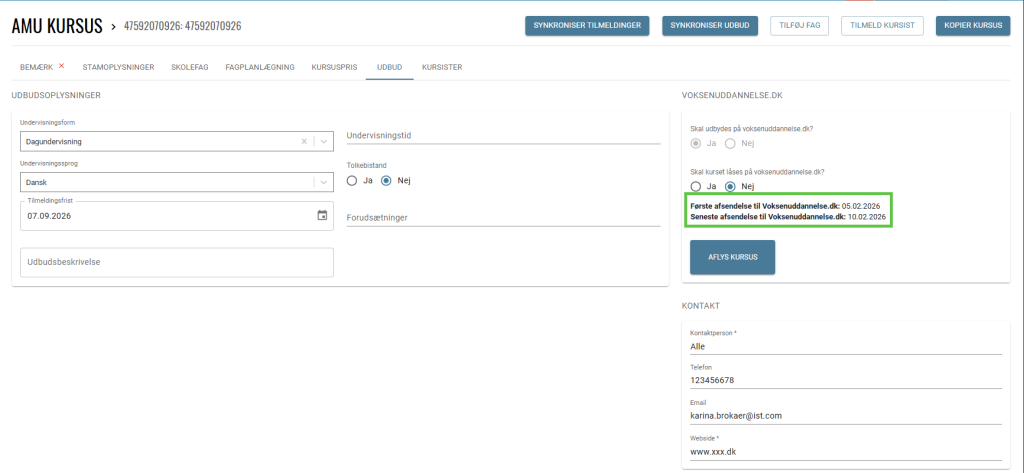Select Nej for Tolkebistand
1024x473 pixels.
386,181
